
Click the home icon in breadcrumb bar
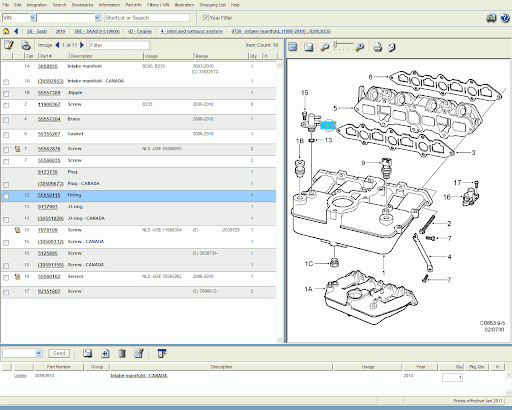(6, 31)
